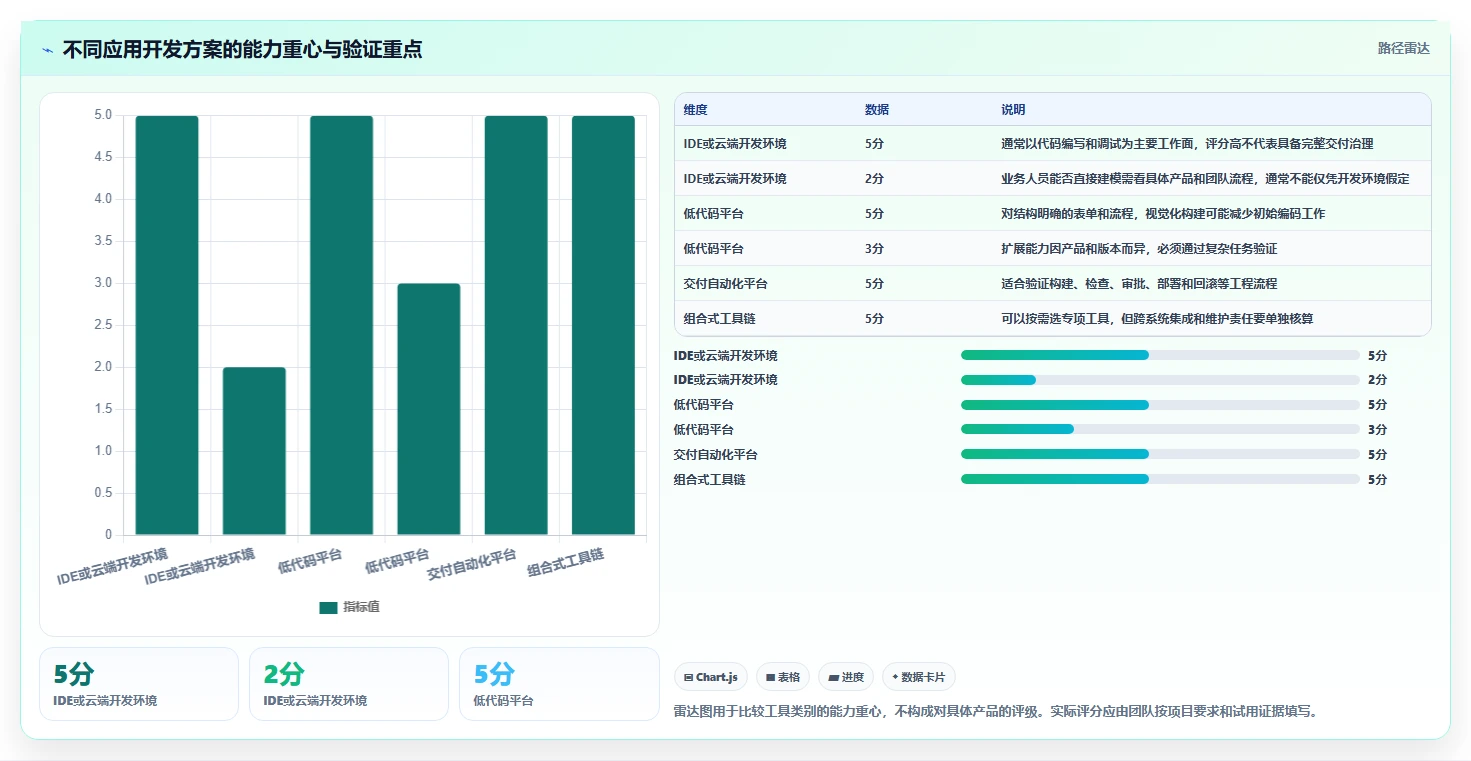Toggle the 指标值 legend color box
The image size is (1471, 761).
point(328,607)
